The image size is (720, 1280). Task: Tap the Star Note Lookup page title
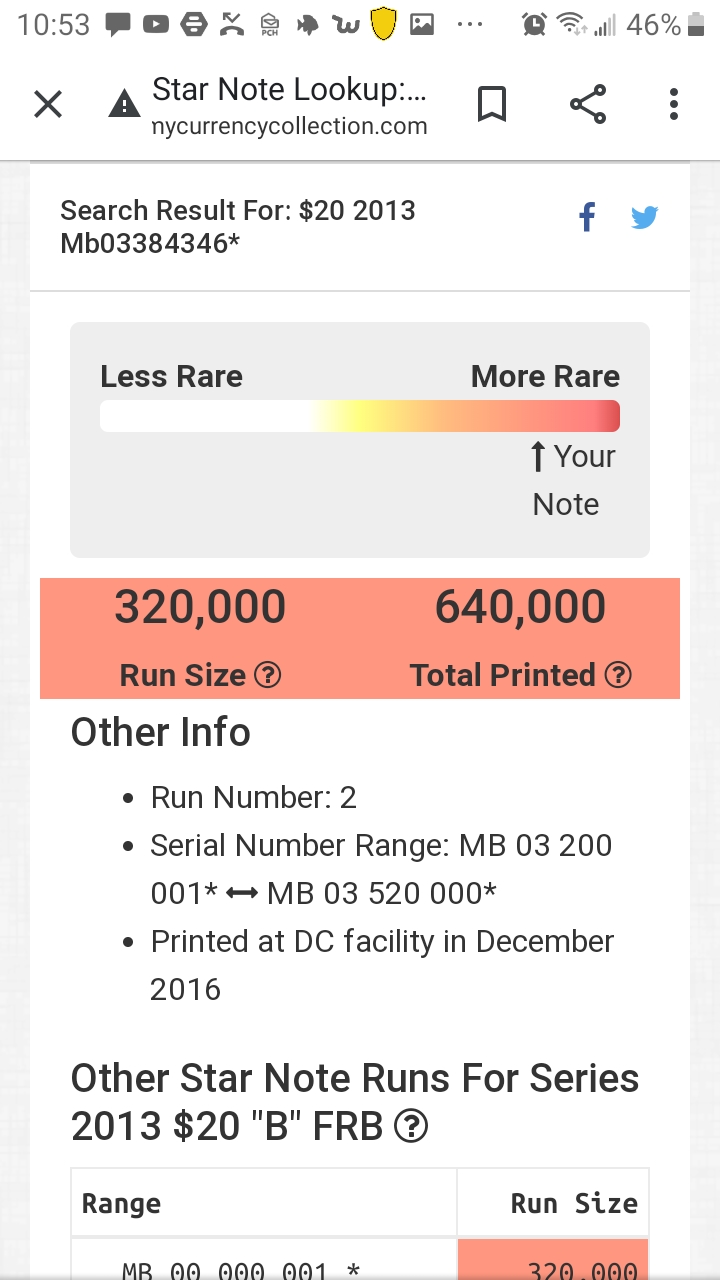pos(290,90)
